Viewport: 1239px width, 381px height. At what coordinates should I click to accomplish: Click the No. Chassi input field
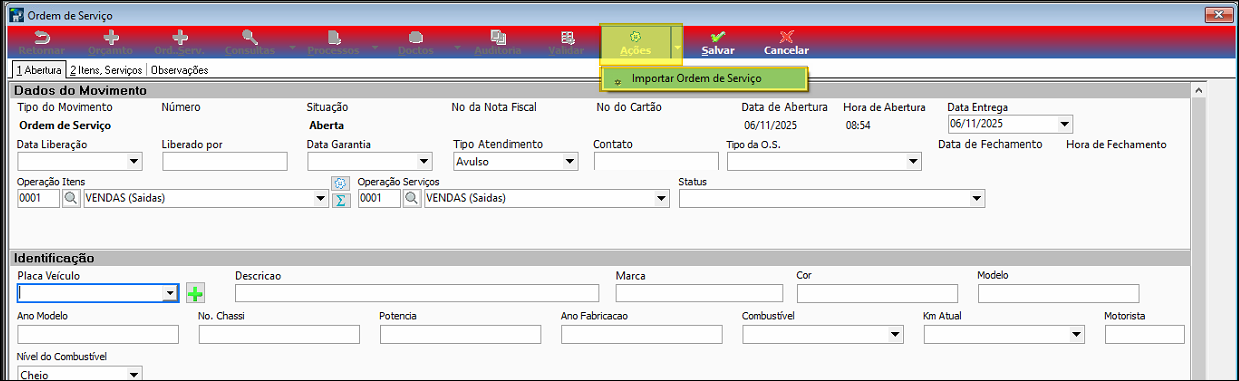[x=279, y=334]
